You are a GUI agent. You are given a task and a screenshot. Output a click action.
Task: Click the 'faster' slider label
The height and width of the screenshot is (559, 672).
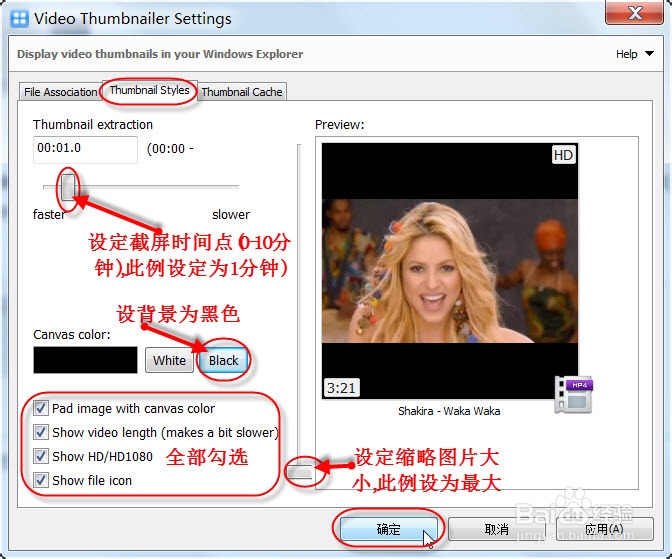[x=49, y=214]
